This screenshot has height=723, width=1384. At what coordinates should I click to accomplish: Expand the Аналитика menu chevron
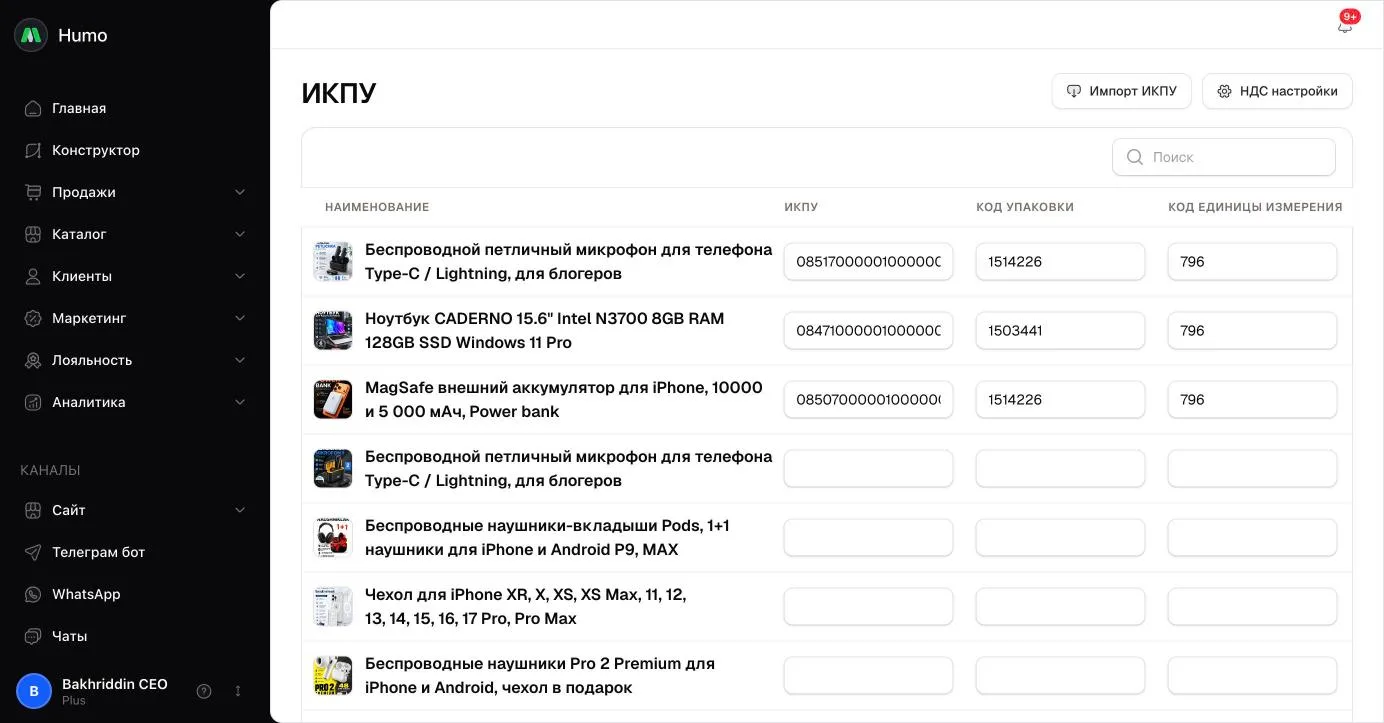[x=240, y=402]
